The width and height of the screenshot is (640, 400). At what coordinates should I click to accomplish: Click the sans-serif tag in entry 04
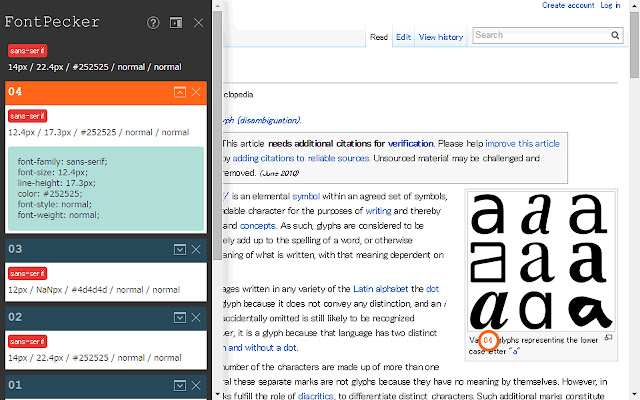27,116
